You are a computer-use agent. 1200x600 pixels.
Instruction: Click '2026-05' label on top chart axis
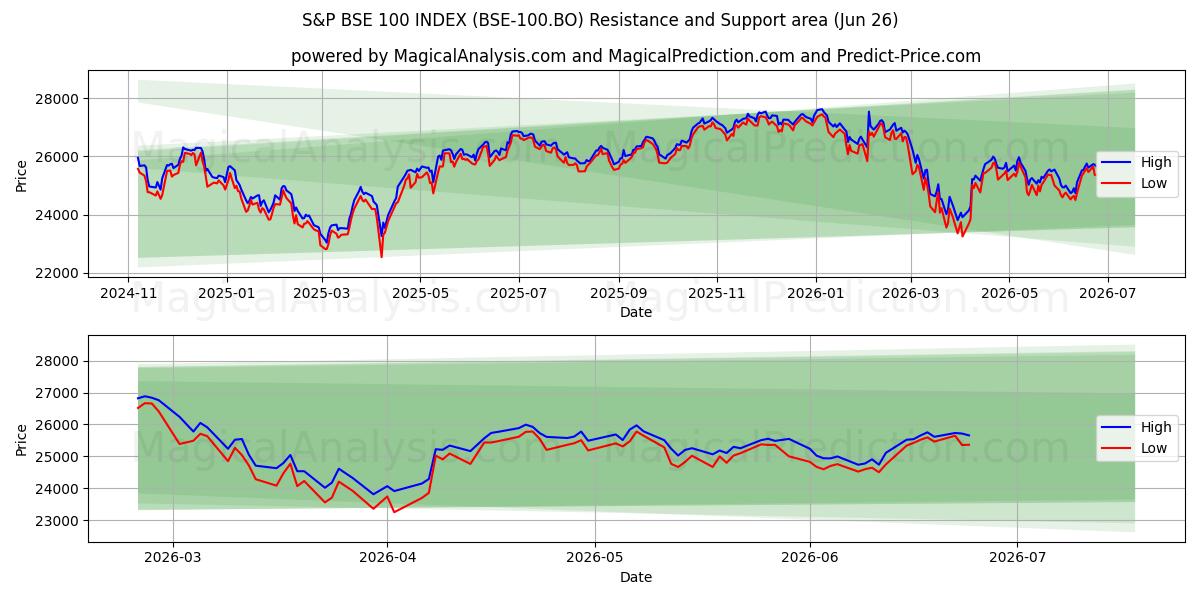click(x=1008, y=294)
